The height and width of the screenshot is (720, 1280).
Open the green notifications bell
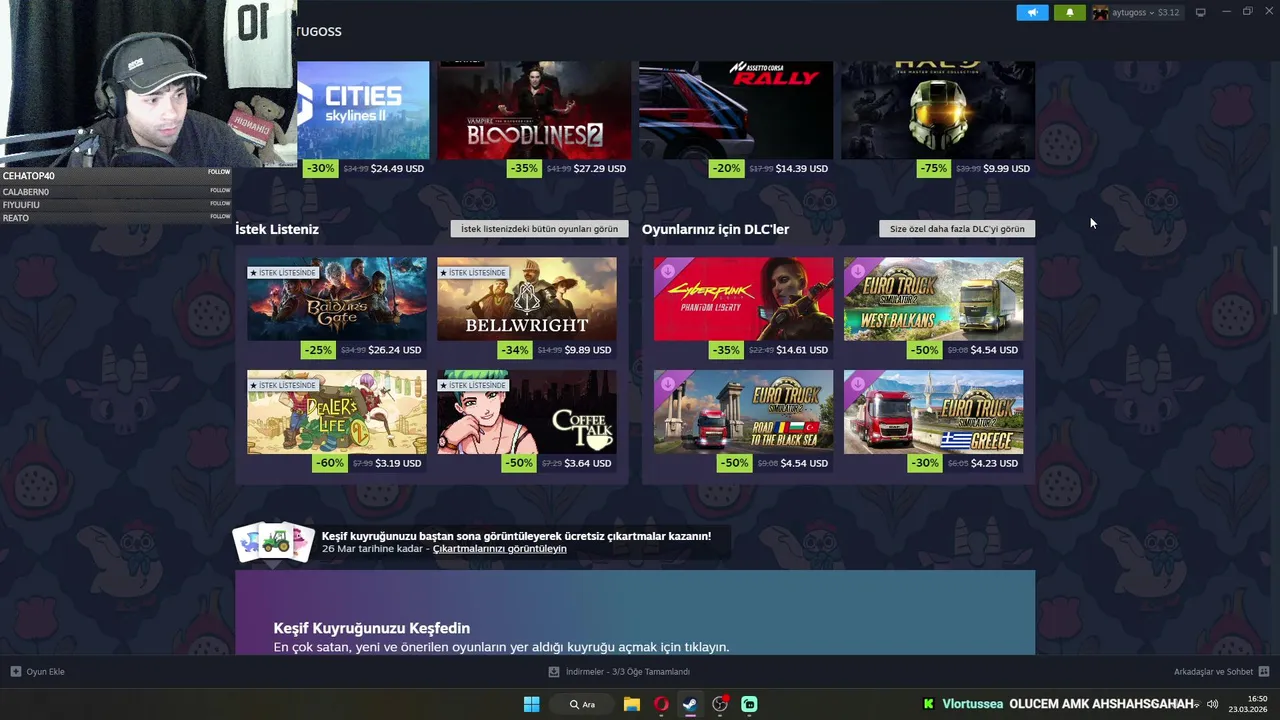click(x=1069, y=13)
